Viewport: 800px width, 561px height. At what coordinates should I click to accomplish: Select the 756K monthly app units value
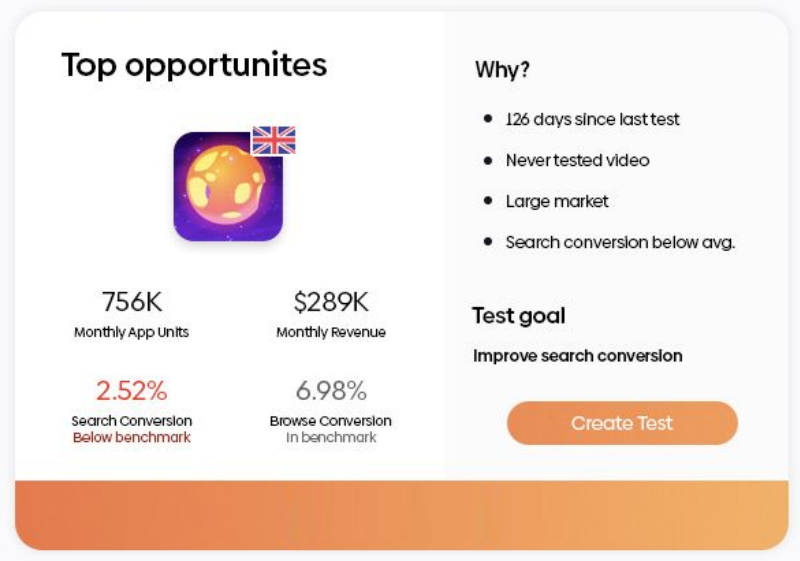131,302
